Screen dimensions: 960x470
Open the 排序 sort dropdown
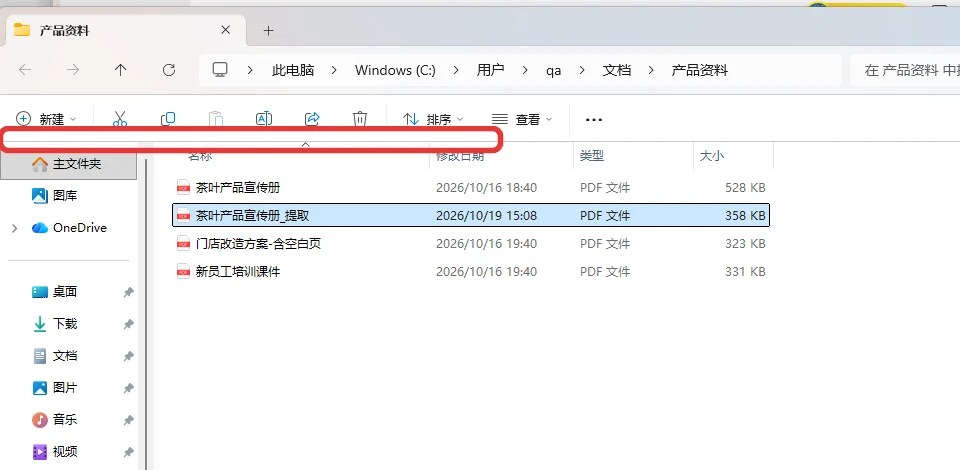433,119
